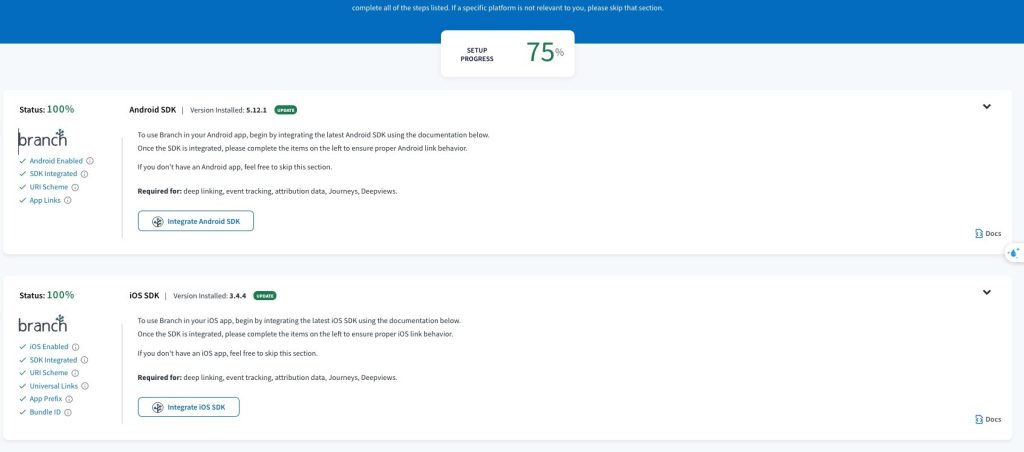Collapse the Android SDK section chevron

pos(986,107)
